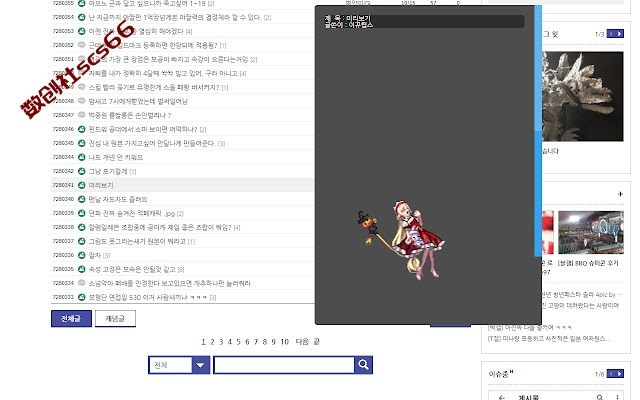Select the '전체글' tab button
This screenshot has width=640, height=400.
pyautogui.click(x=71, y=318)
